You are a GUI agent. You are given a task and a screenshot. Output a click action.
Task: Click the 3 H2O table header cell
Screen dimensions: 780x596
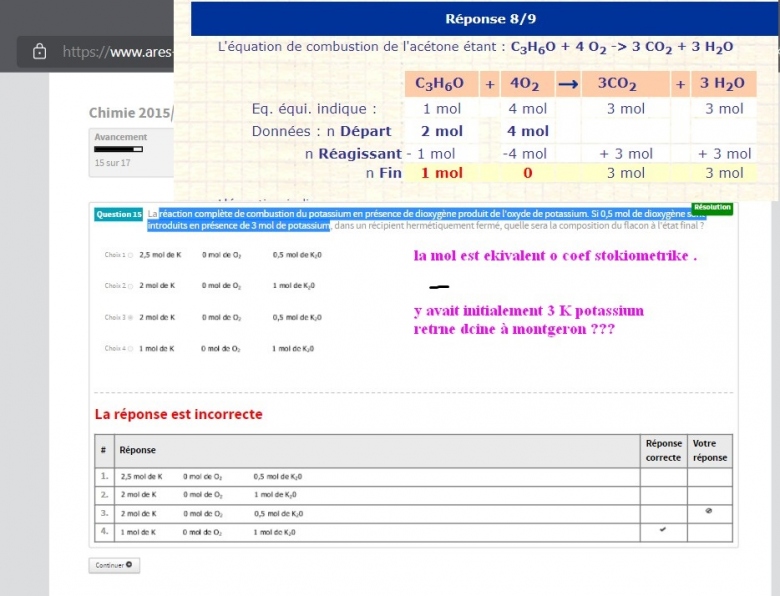(723, 84)
